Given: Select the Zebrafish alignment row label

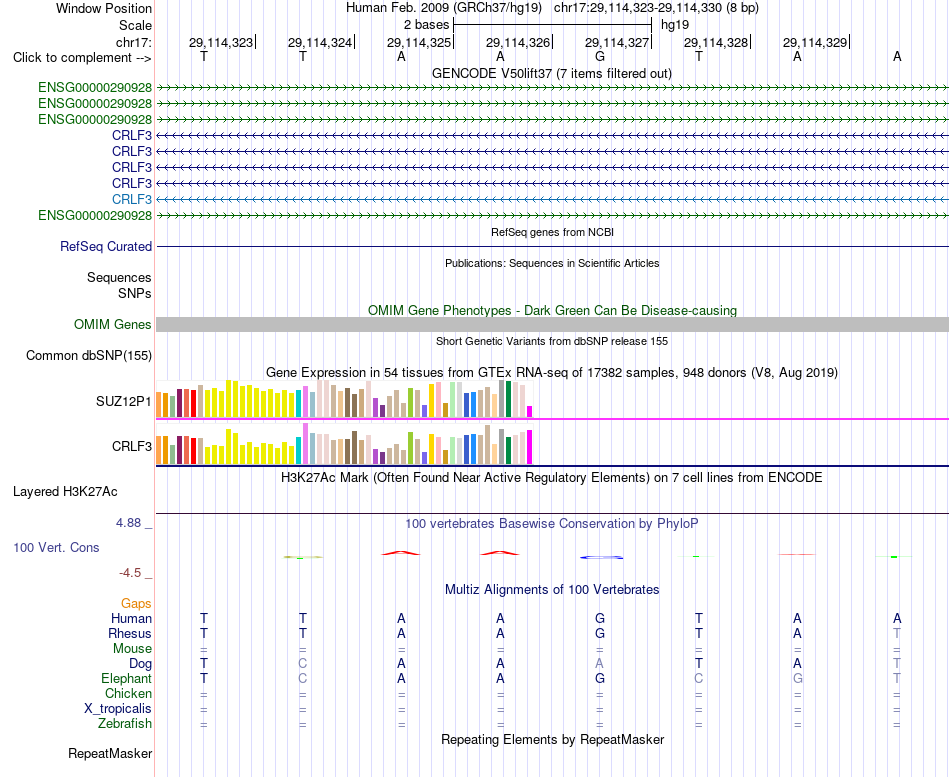Looking at the screenshot, I should [x=125, y=723].
